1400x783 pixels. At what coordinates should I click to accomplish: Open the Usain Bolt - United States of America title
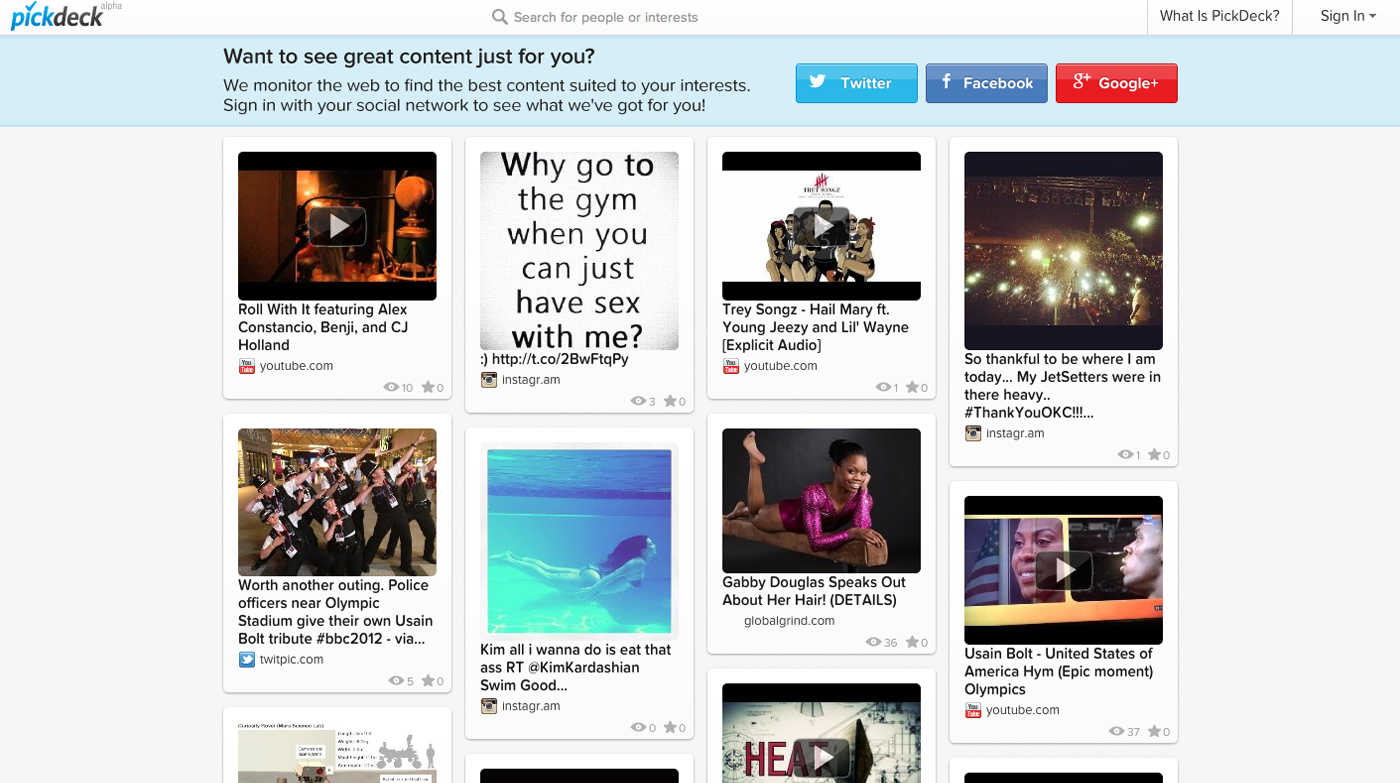click(x=1059, y=671)
